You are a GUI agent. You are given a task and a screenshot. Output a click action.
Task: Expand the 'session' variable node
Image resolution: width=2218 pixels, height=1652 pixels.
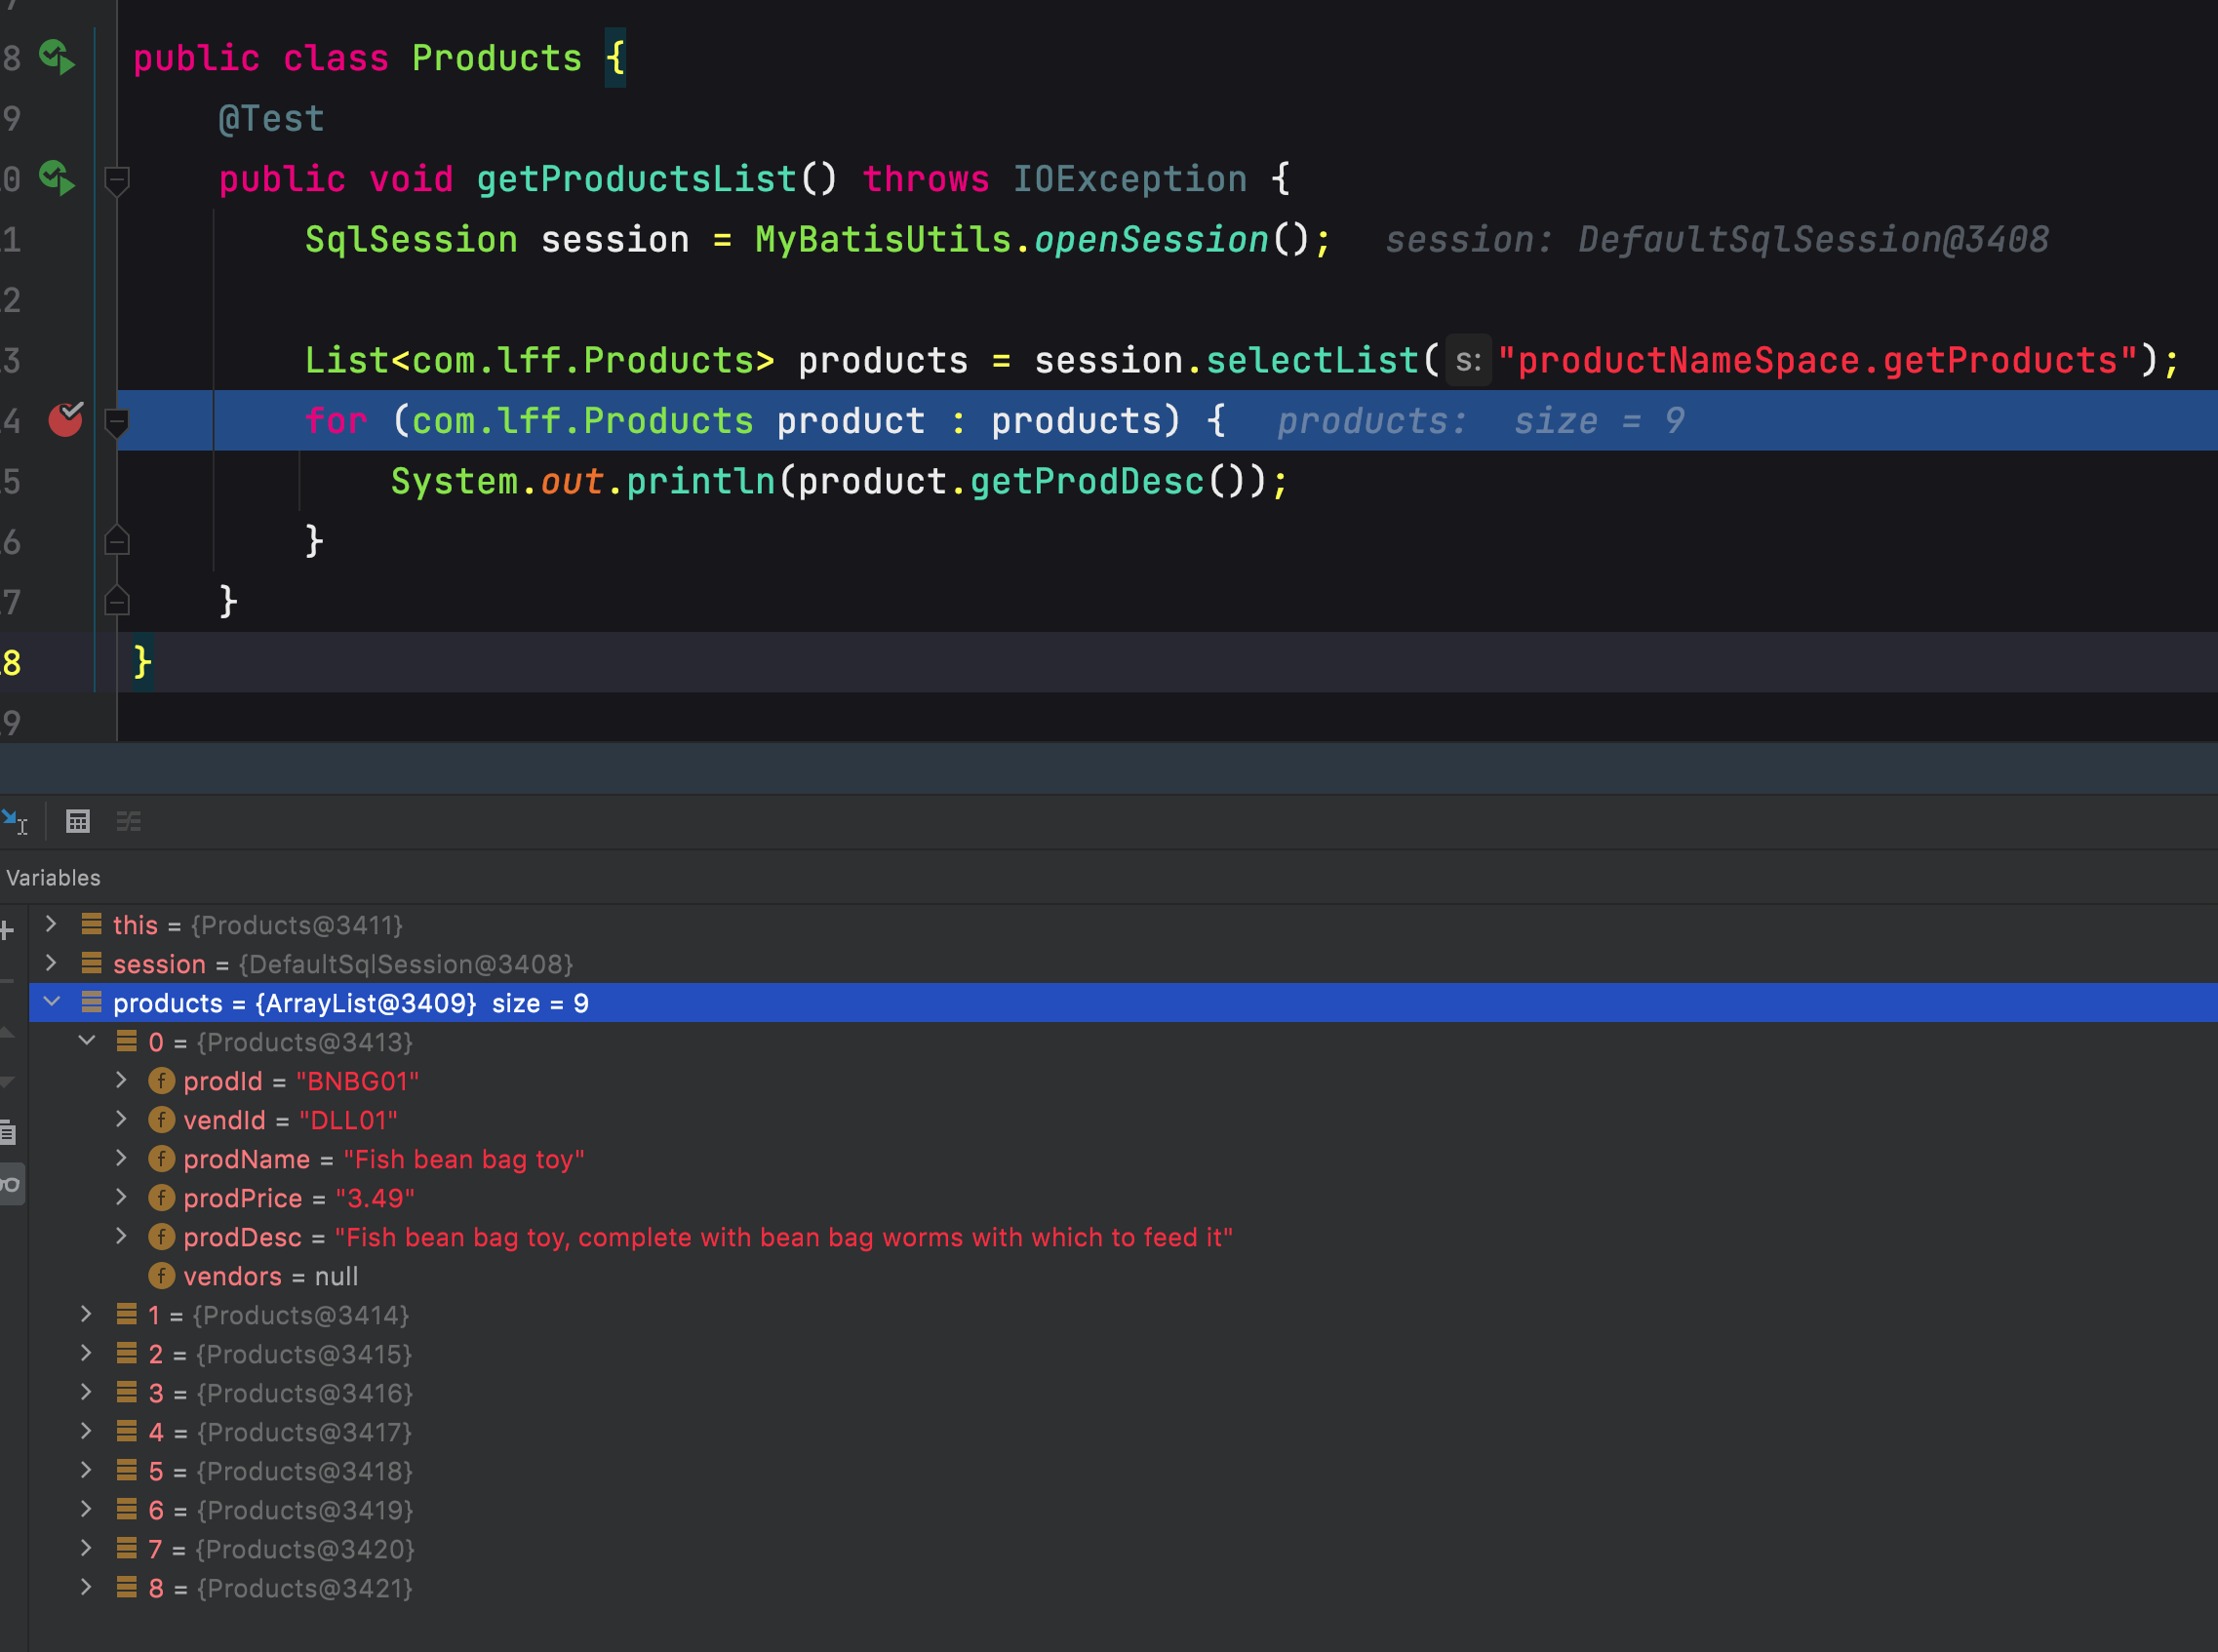pyautogui.click(x=51, y=963)
